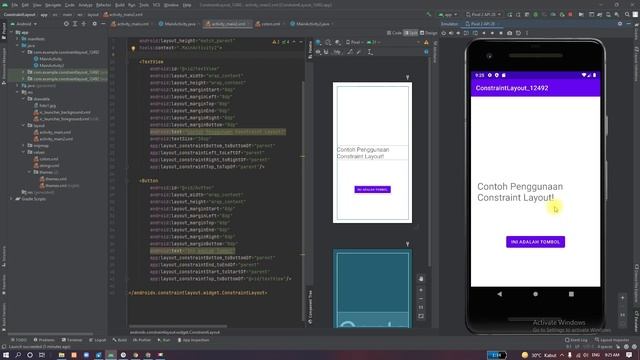Click the guidelines icon in design toolbar

[370, 52]
